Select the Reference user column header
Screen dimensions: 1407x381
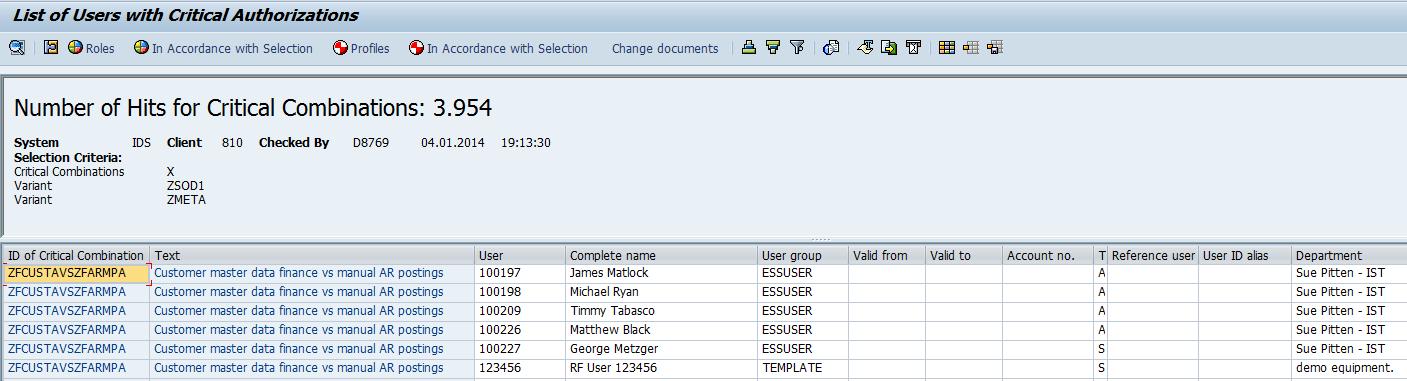(x=1153, y=255)
